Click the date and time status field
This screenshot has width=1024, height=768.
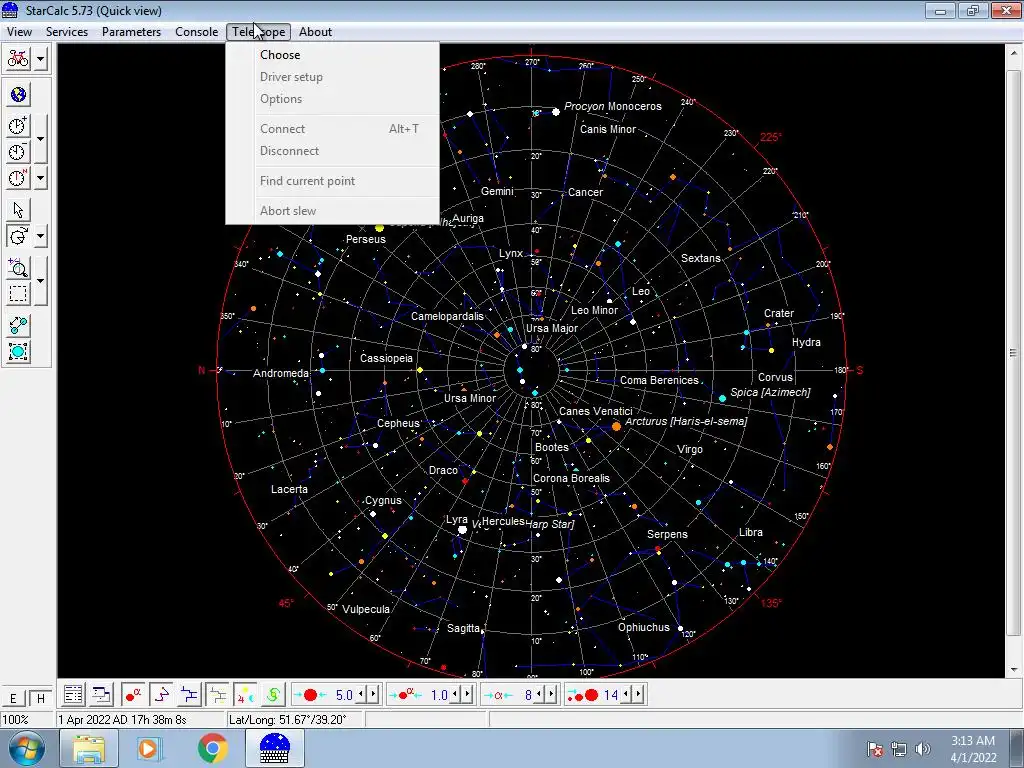(140, 720)
